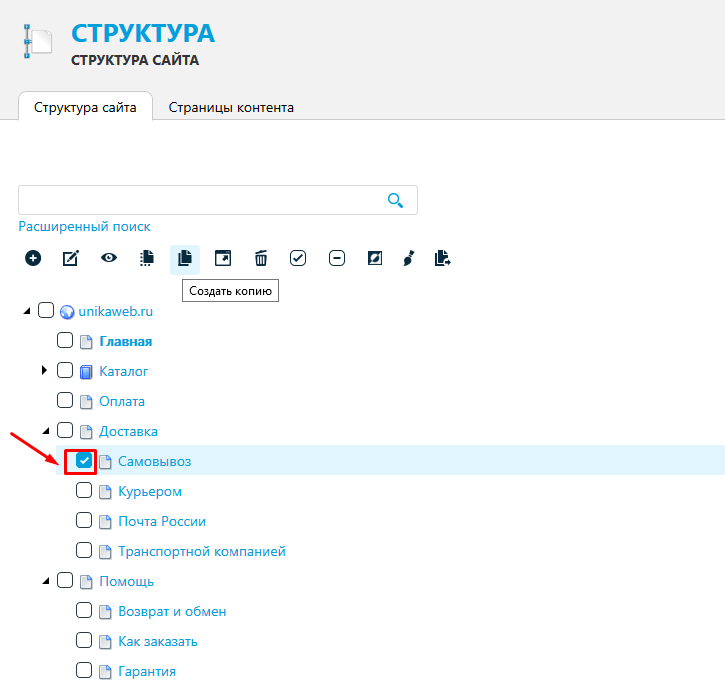Check the Гарантия checkbox
The height and width of the screenshot is (689, 725).
[84, 670]
